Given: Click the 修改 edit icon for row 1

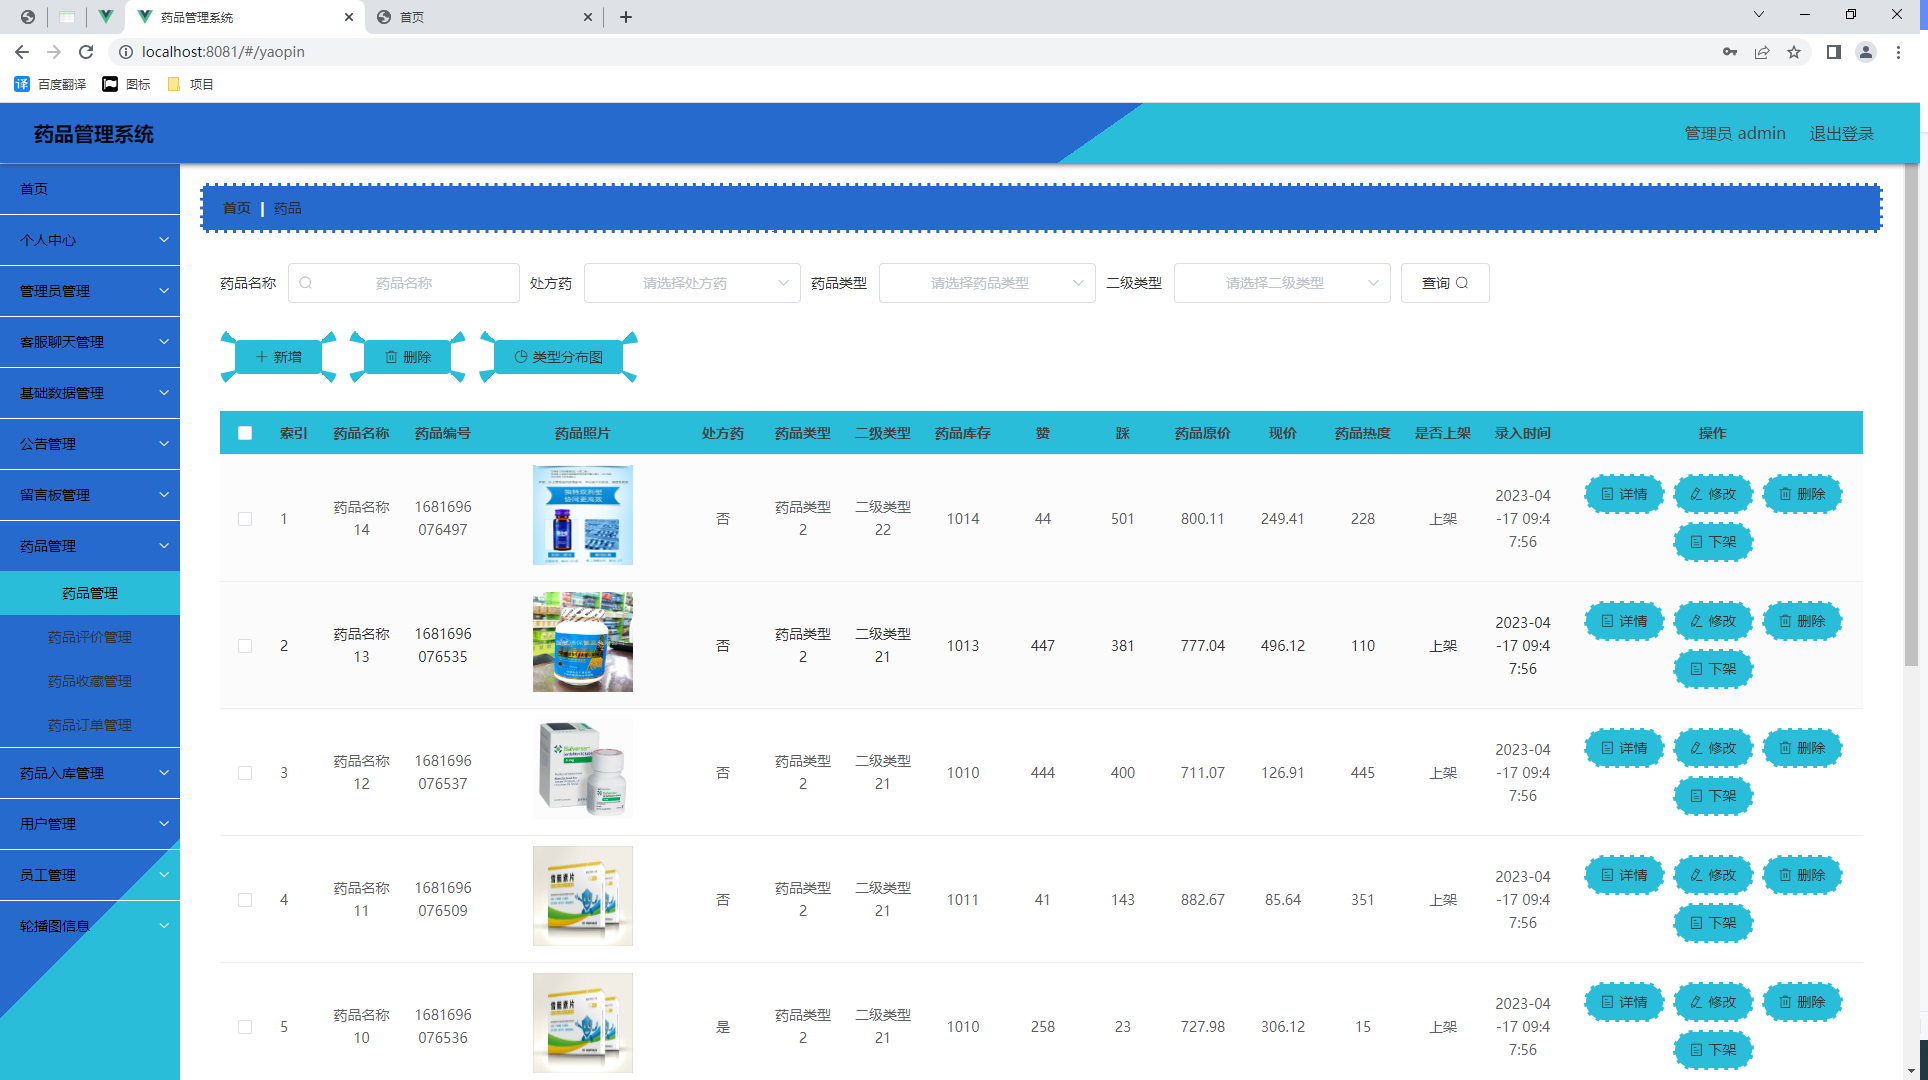Looking at the screenshot, I should point(1695,493).
